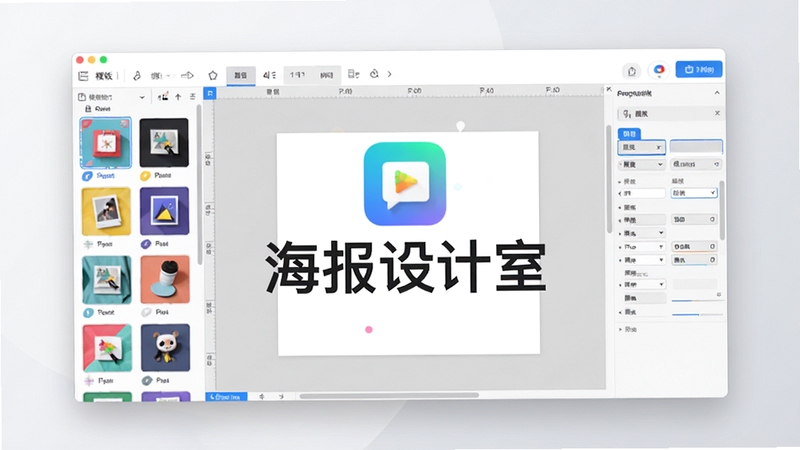Click the sort icon in the template panel header
Screen dimensions: 800x450
click(163, 96)
